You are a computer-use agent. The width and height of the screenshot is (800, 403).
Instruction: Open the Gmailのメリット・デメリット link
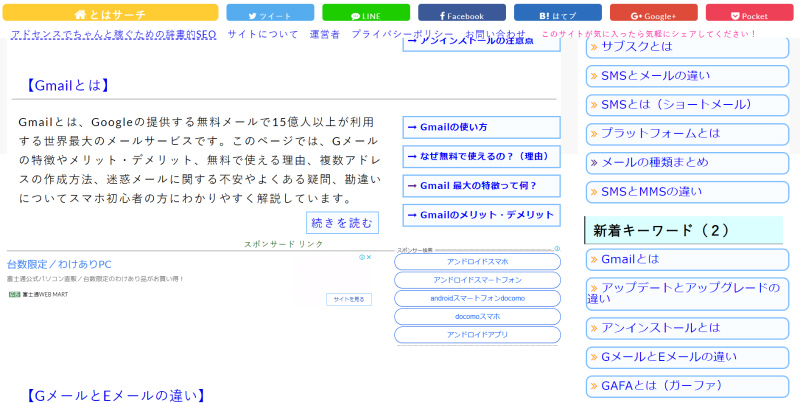pyautogui.click(x=481, y=215)
